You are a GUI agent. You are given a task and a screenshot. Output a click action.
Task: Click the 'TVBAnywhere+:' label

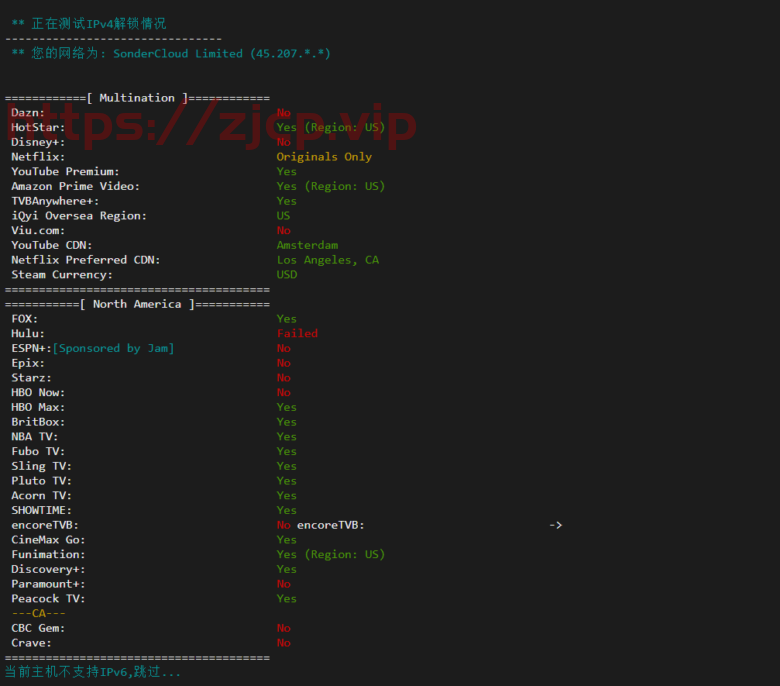coord(55,201)
